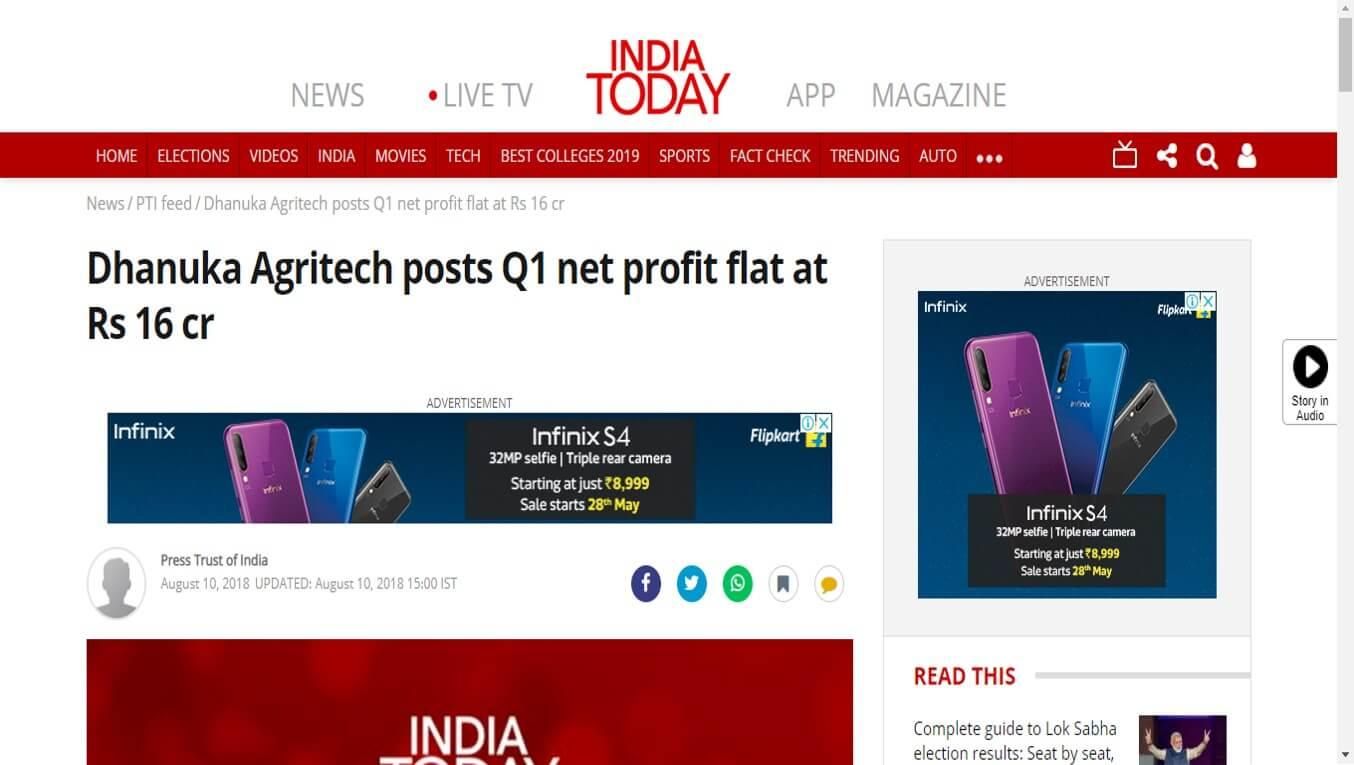Bookmark this article
The height and width of the screenshot is (765, 1354).
pos(783,583)
